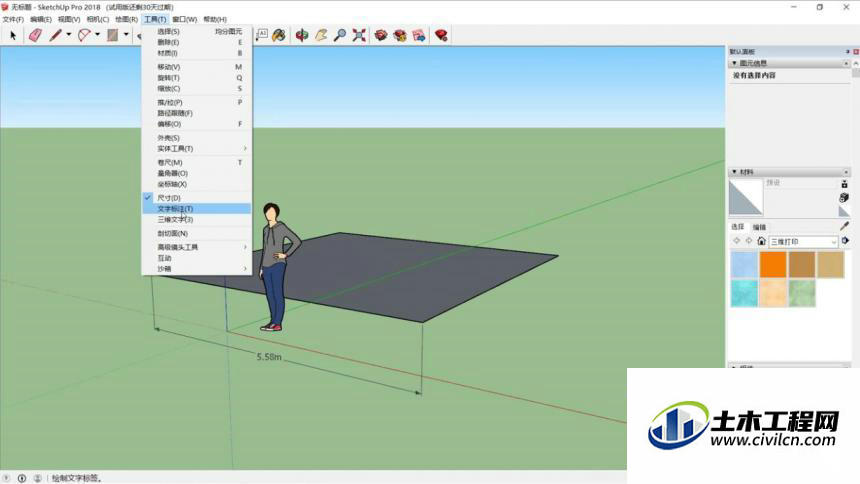Open the 相机(C) menu

(x=98, y=19)
